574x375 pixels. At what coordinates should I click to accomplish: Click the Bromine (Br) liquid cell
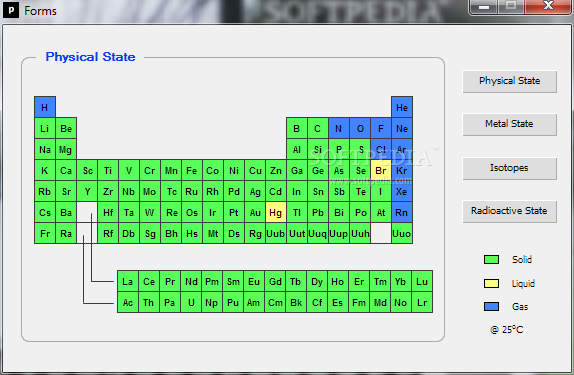coord(381,170)
